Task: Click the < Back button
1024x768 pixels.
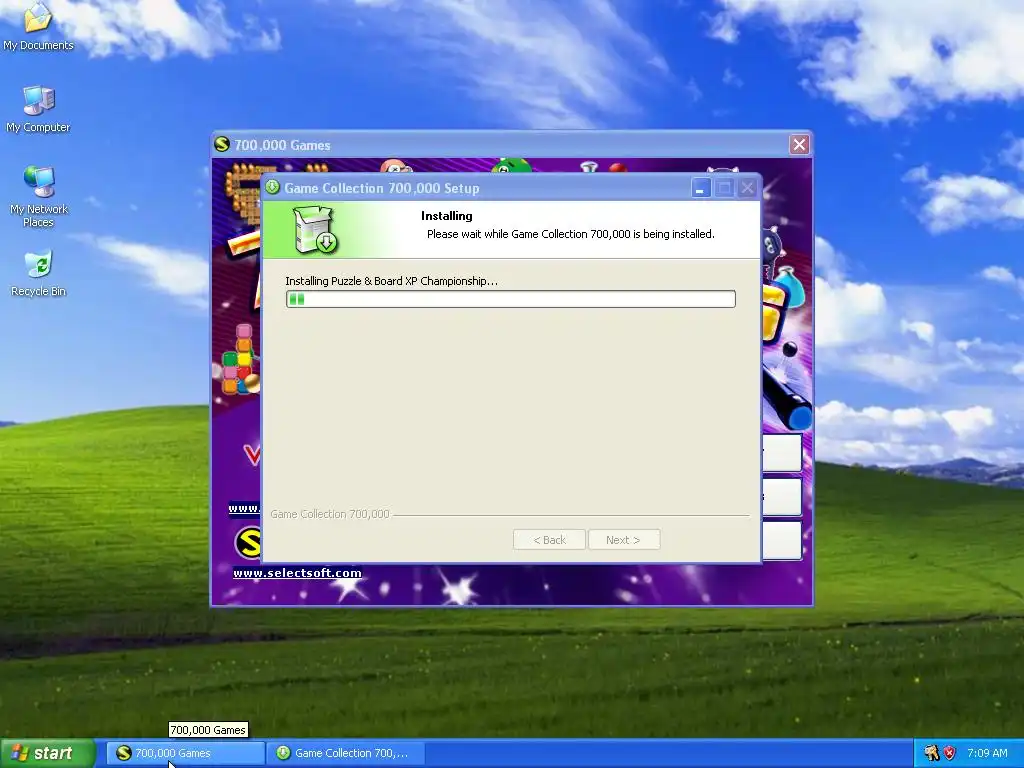Action: (549, 539)
